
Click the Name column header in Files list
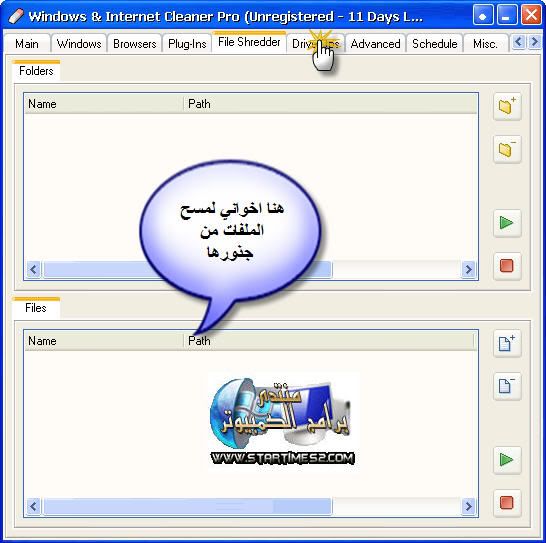tap(104, 341)
